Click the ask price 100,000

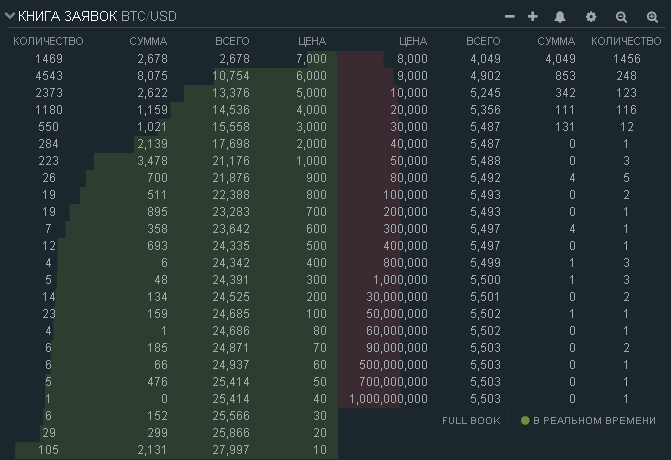[x=405, y=195]
